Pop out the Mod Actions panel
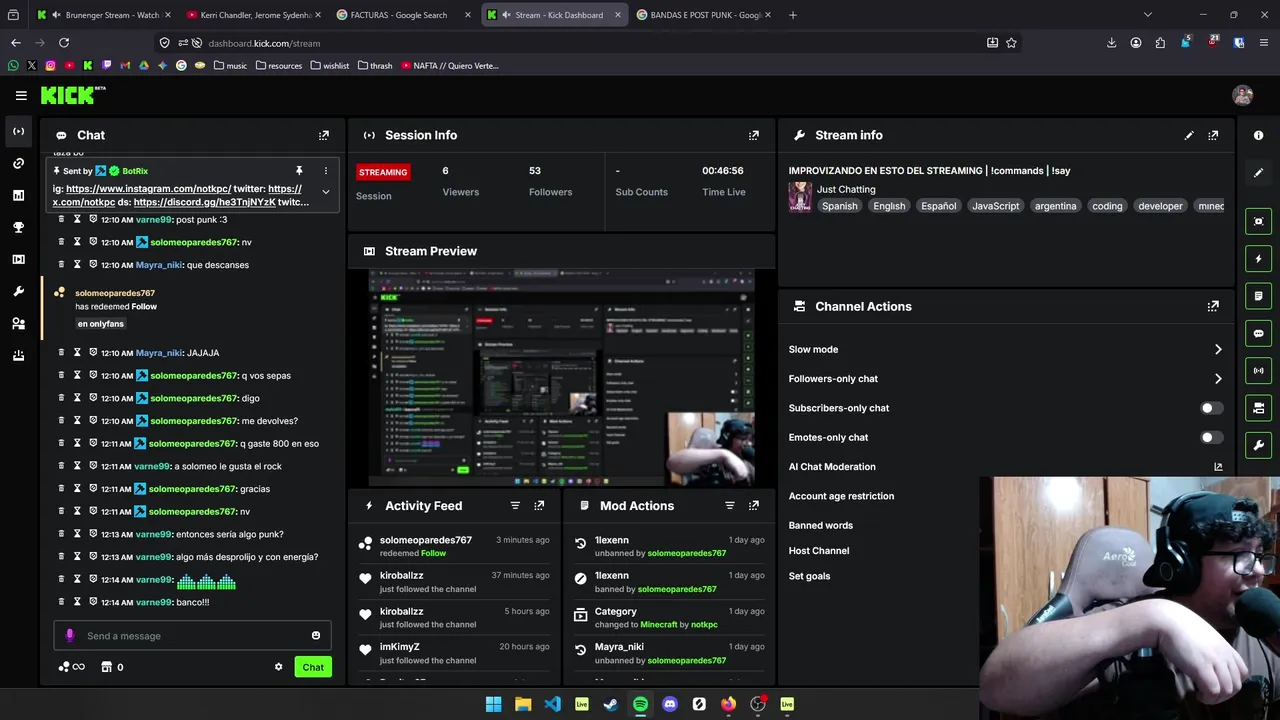The width and height of the screenshot is (1280, 720). point(754,506)
